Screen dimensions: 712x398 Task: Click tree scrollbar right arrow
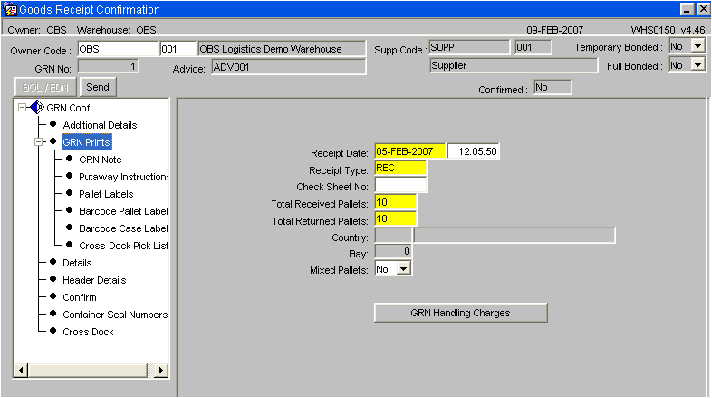[161, 370]
